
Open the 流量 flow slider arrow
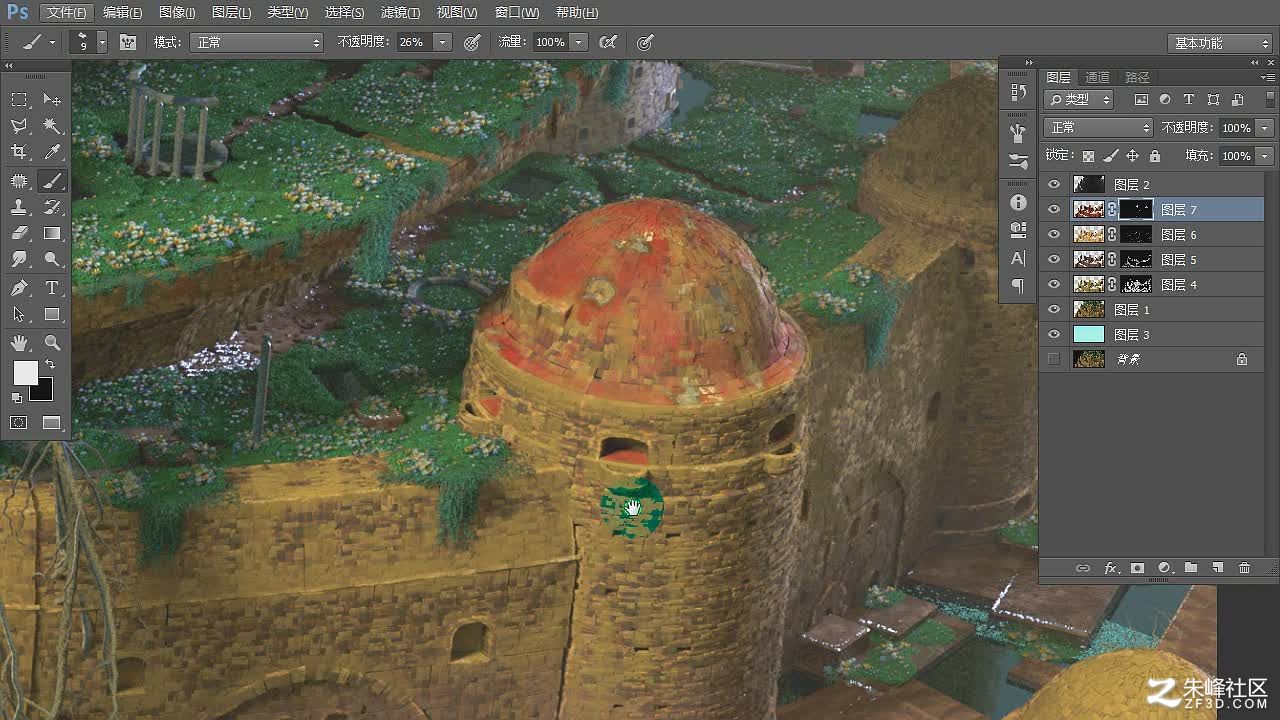[579, 42]
